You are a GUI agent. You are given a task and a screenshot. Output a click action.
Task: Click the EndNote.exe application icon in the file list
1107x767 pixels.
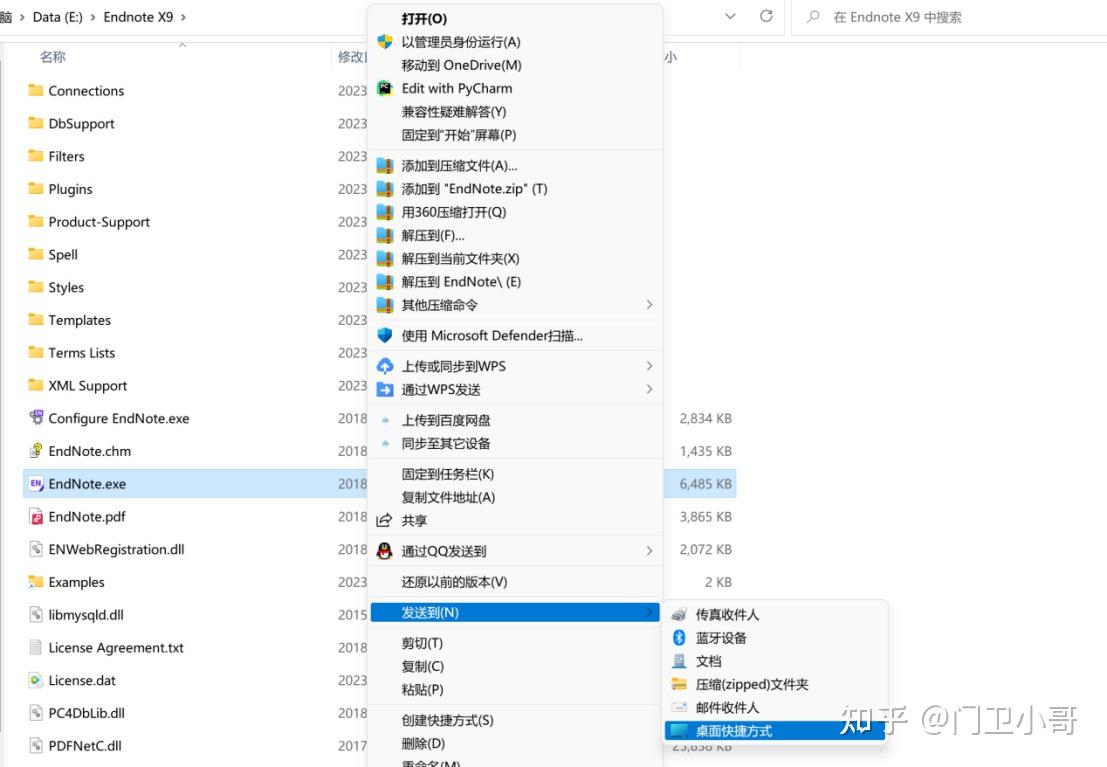(x=37, y=483)
